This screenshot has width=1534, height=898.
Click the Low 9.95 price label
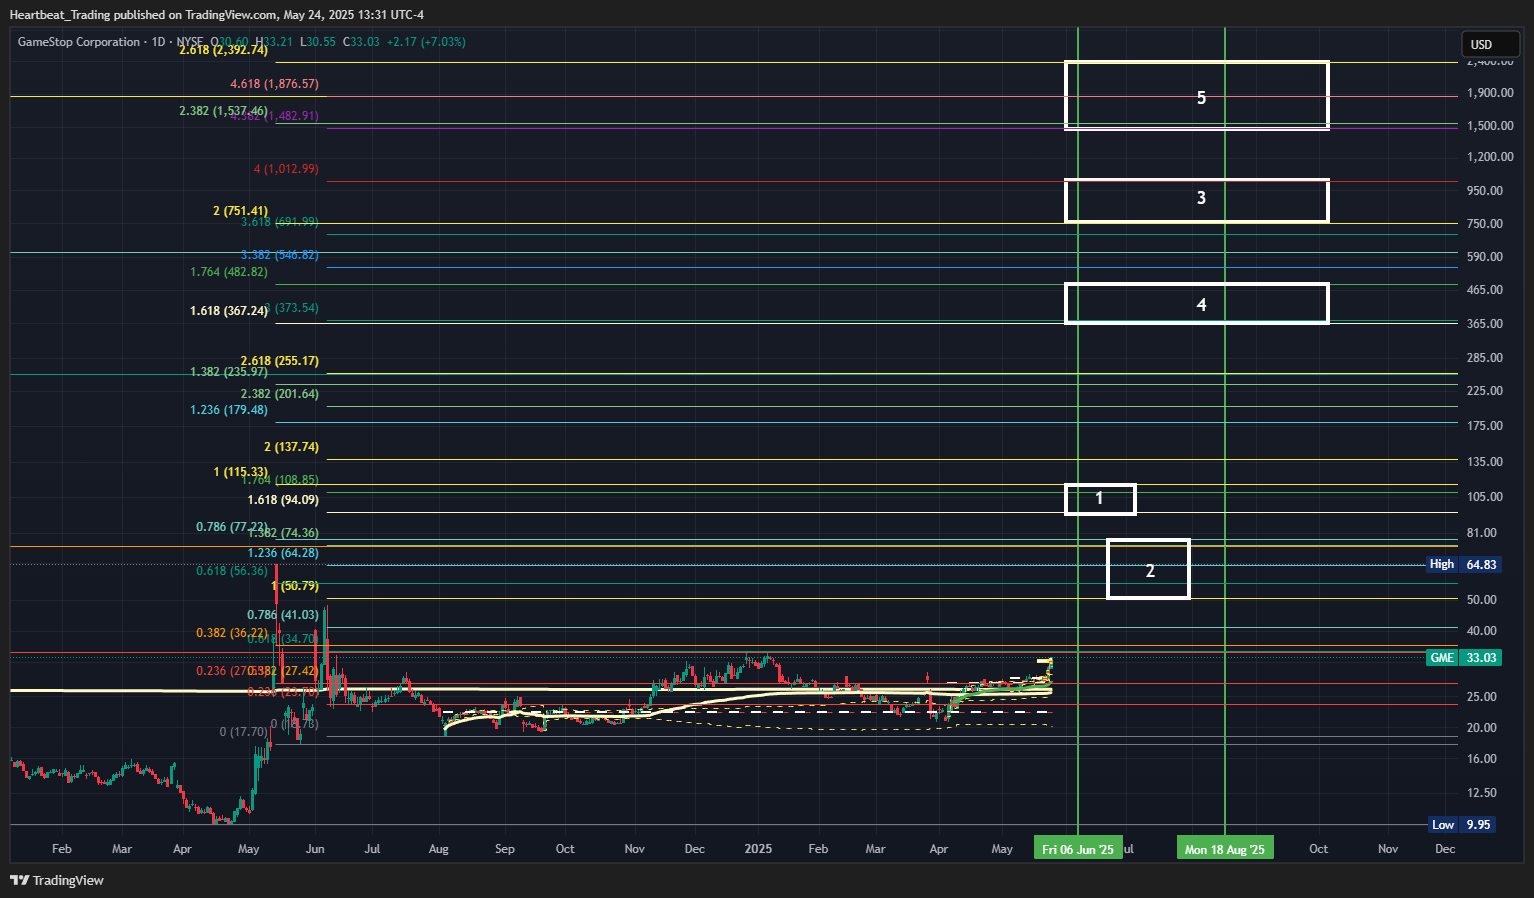pyautogui.click(x=1462, y=824)
